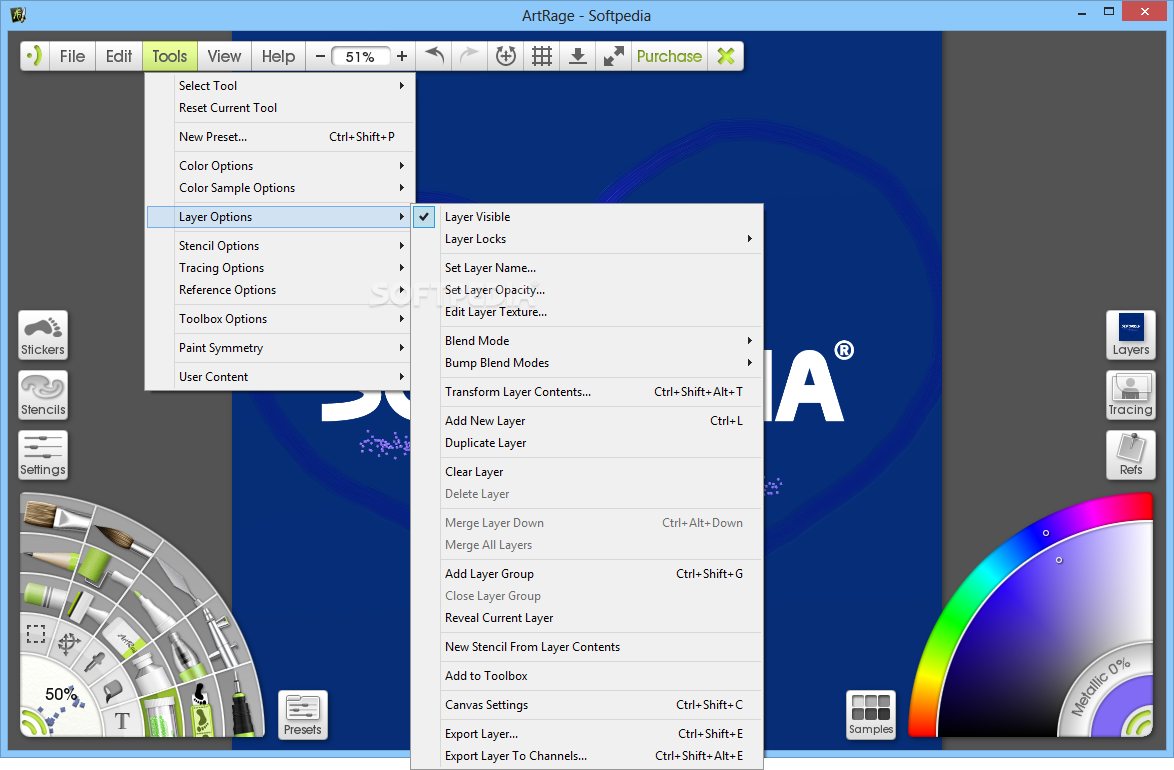Image resolution: width=1174 pixels, height=770 pixels.
Task: Select the Color Sampler eyedropper tool
Action: pos(94,663)
